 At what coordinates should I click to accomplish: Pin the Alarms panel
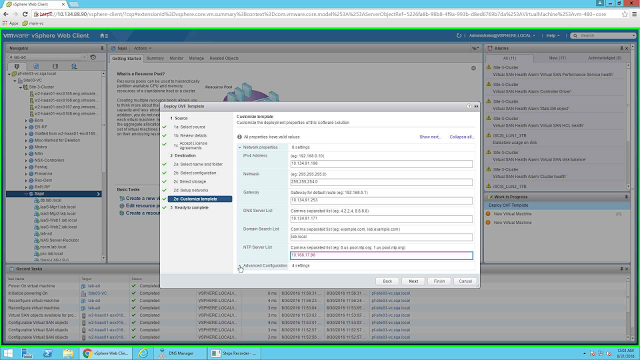[x=622, y=48]
